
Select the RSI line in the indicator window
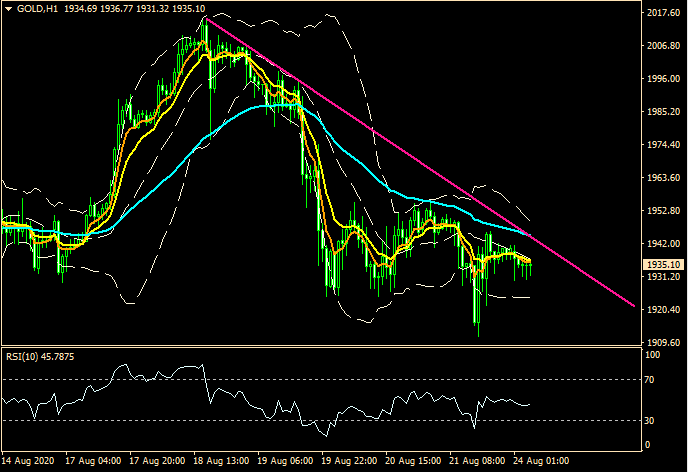coord(240,400)
